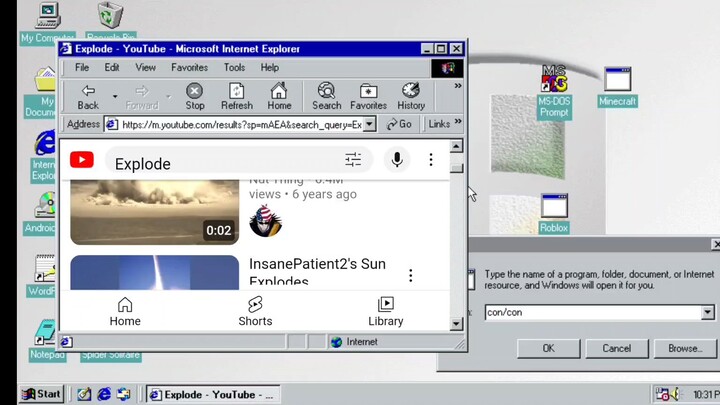Screen dimensions: 720x405
Task: Select the Minecraft desktop icon
Action: tap(618, 87)
